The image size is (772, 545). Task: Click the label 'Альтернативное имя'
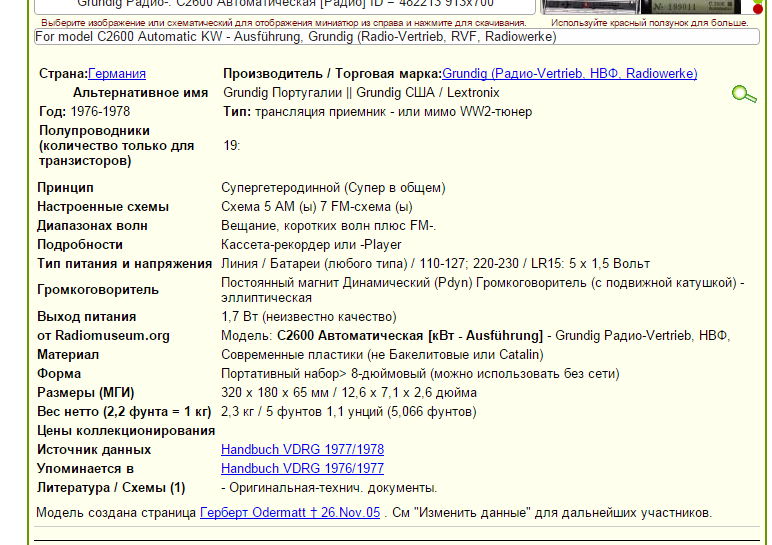(140, 93)
